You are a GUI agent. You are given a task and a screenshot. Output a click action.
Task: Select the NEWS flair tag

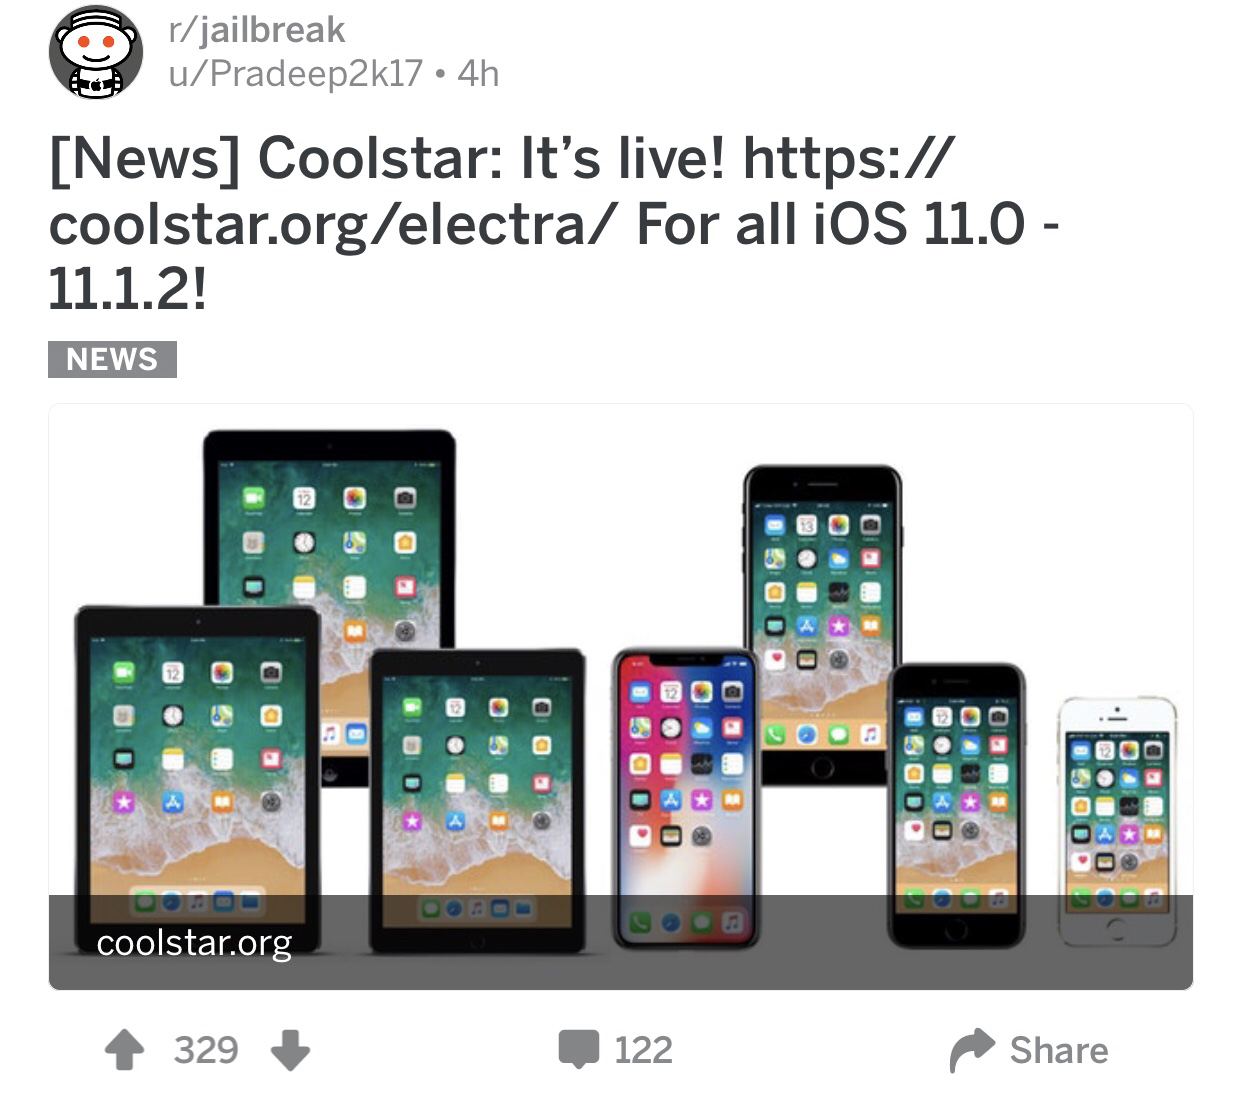112,359
